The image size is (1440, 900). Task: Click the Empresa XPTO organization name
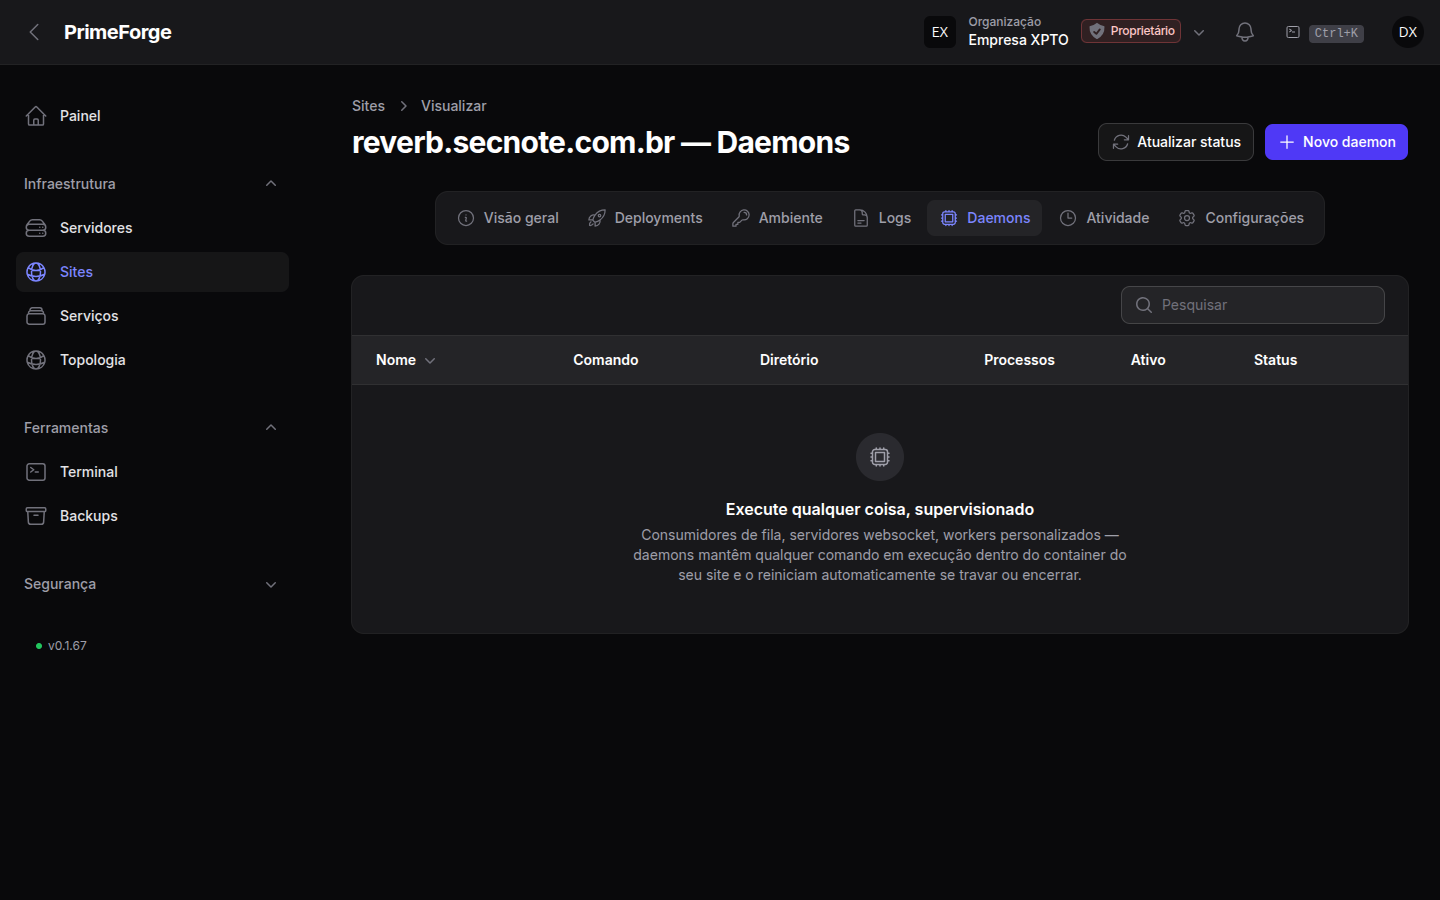tap(1018, 40)
